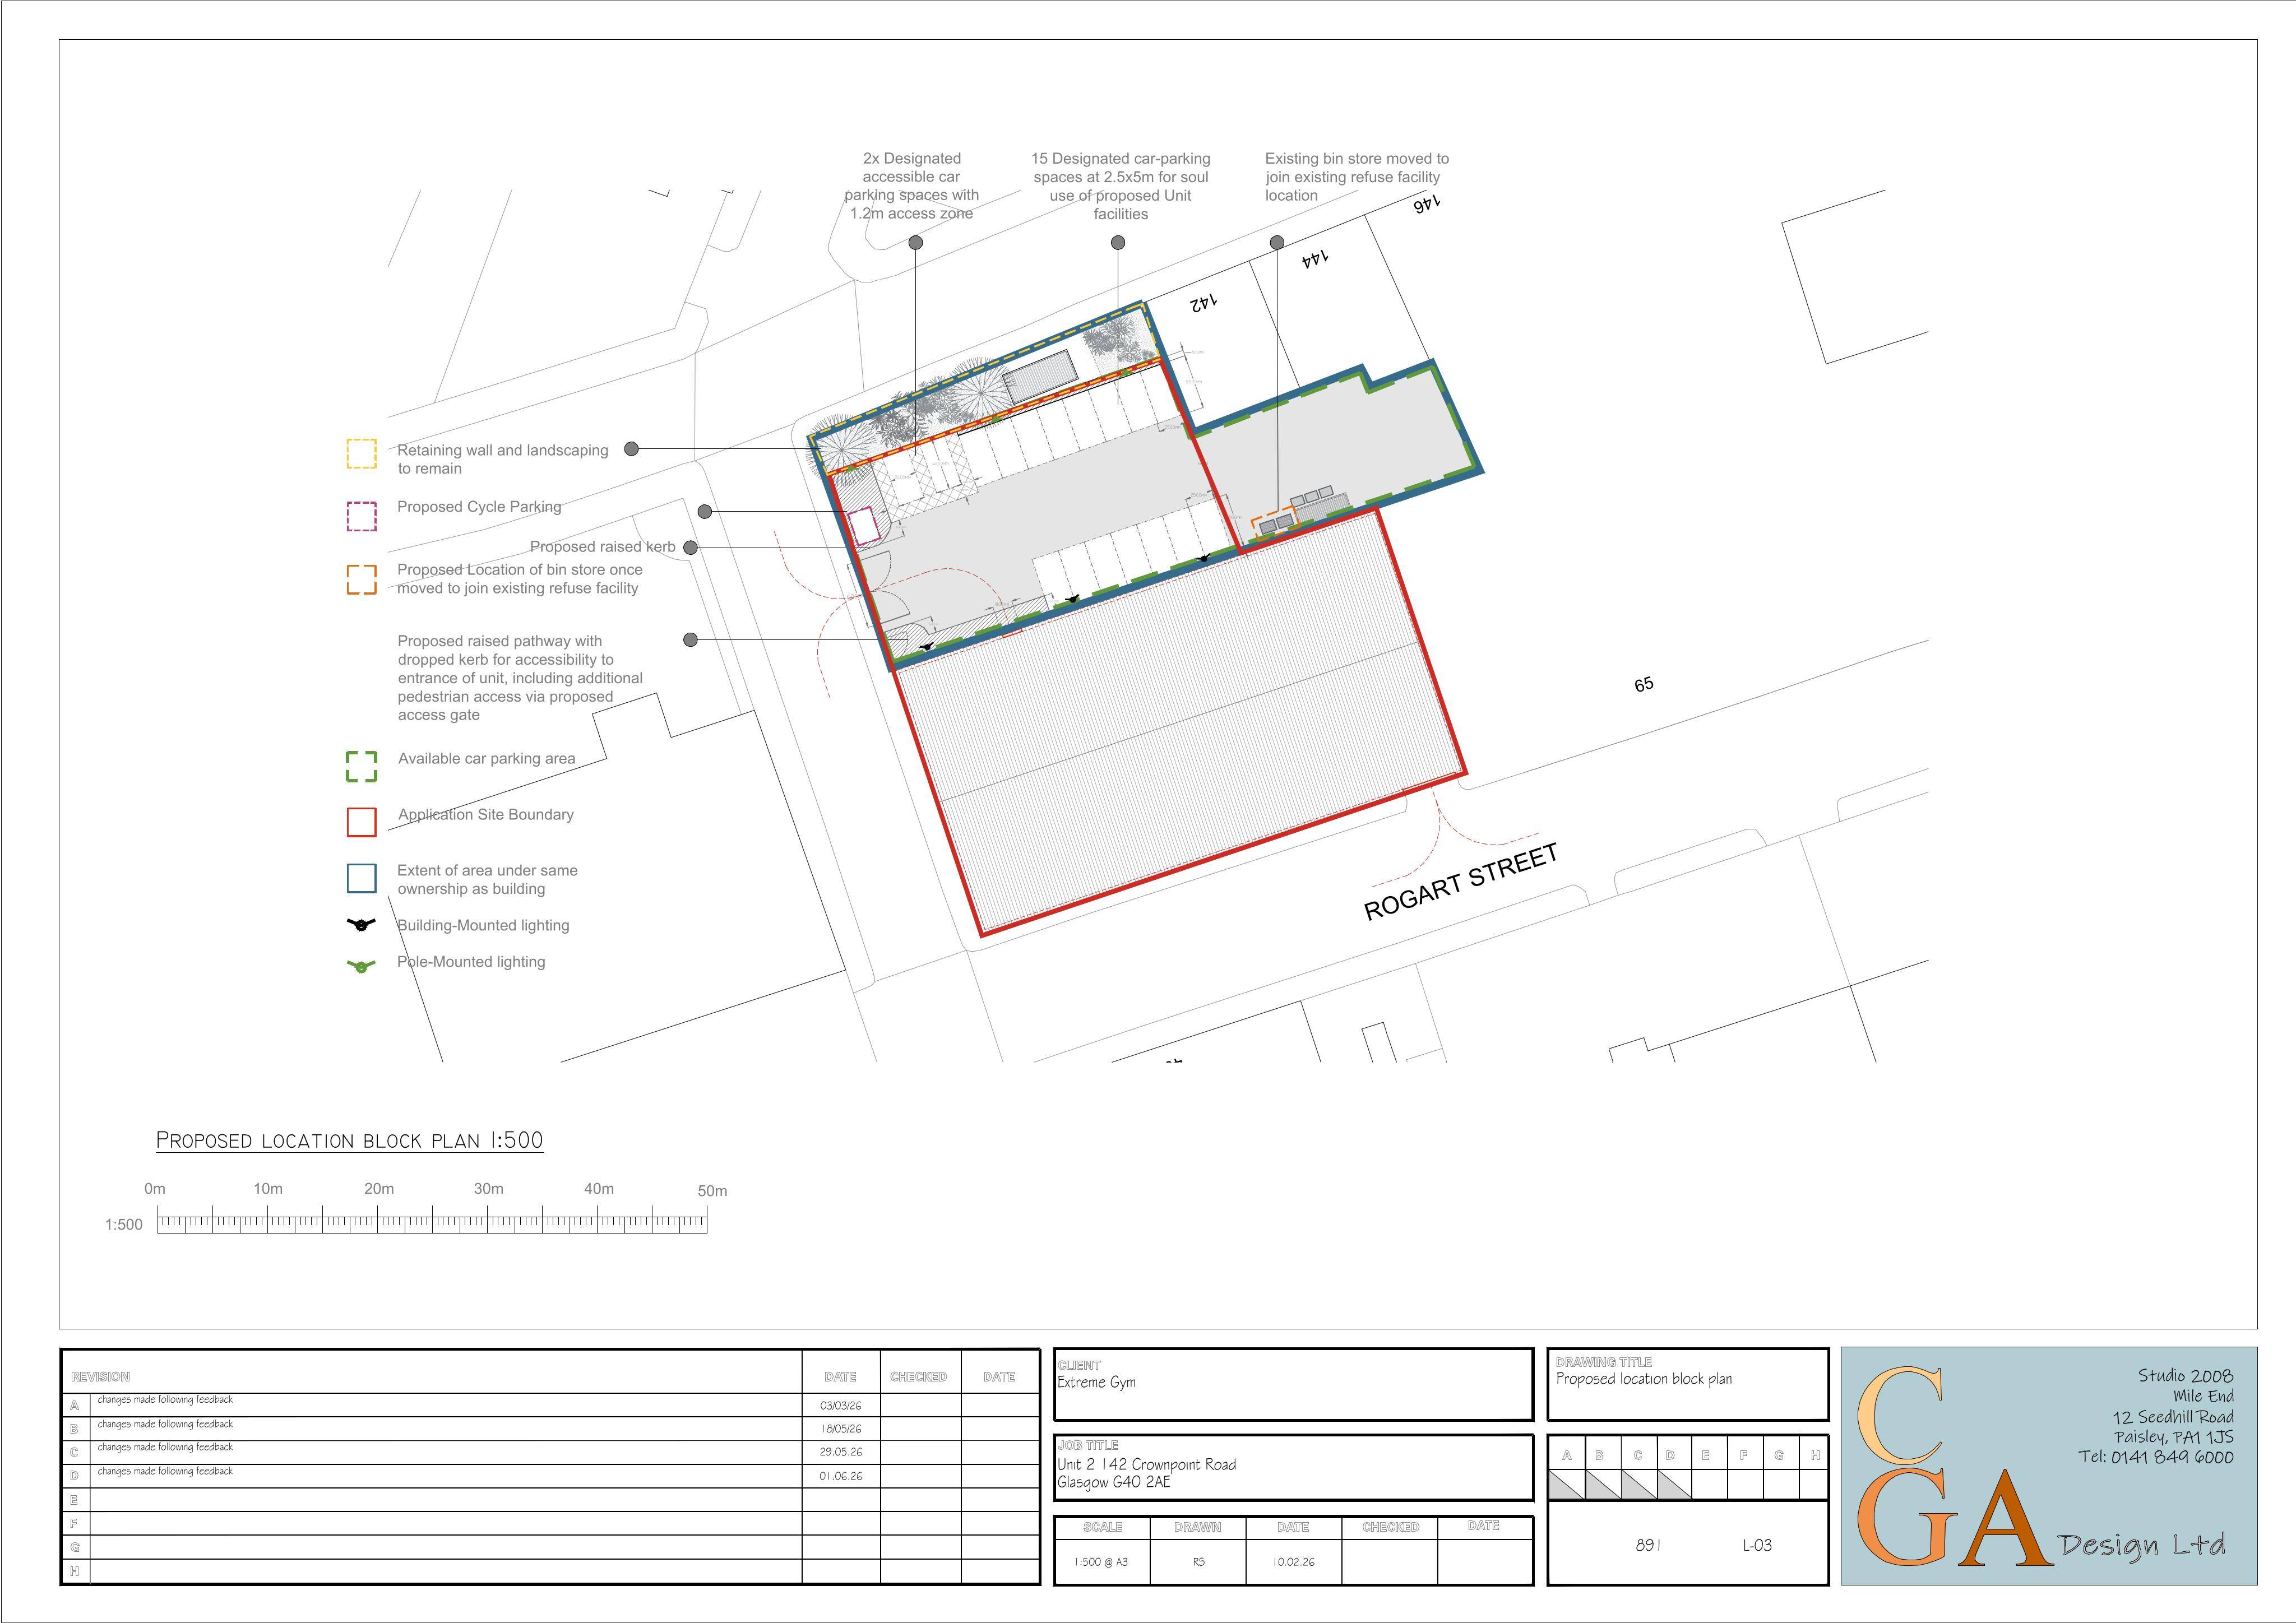The image size is (2296, 1623).
Task: Click the blue same-ownership extent legend square
Action: [x=361, y=878]
